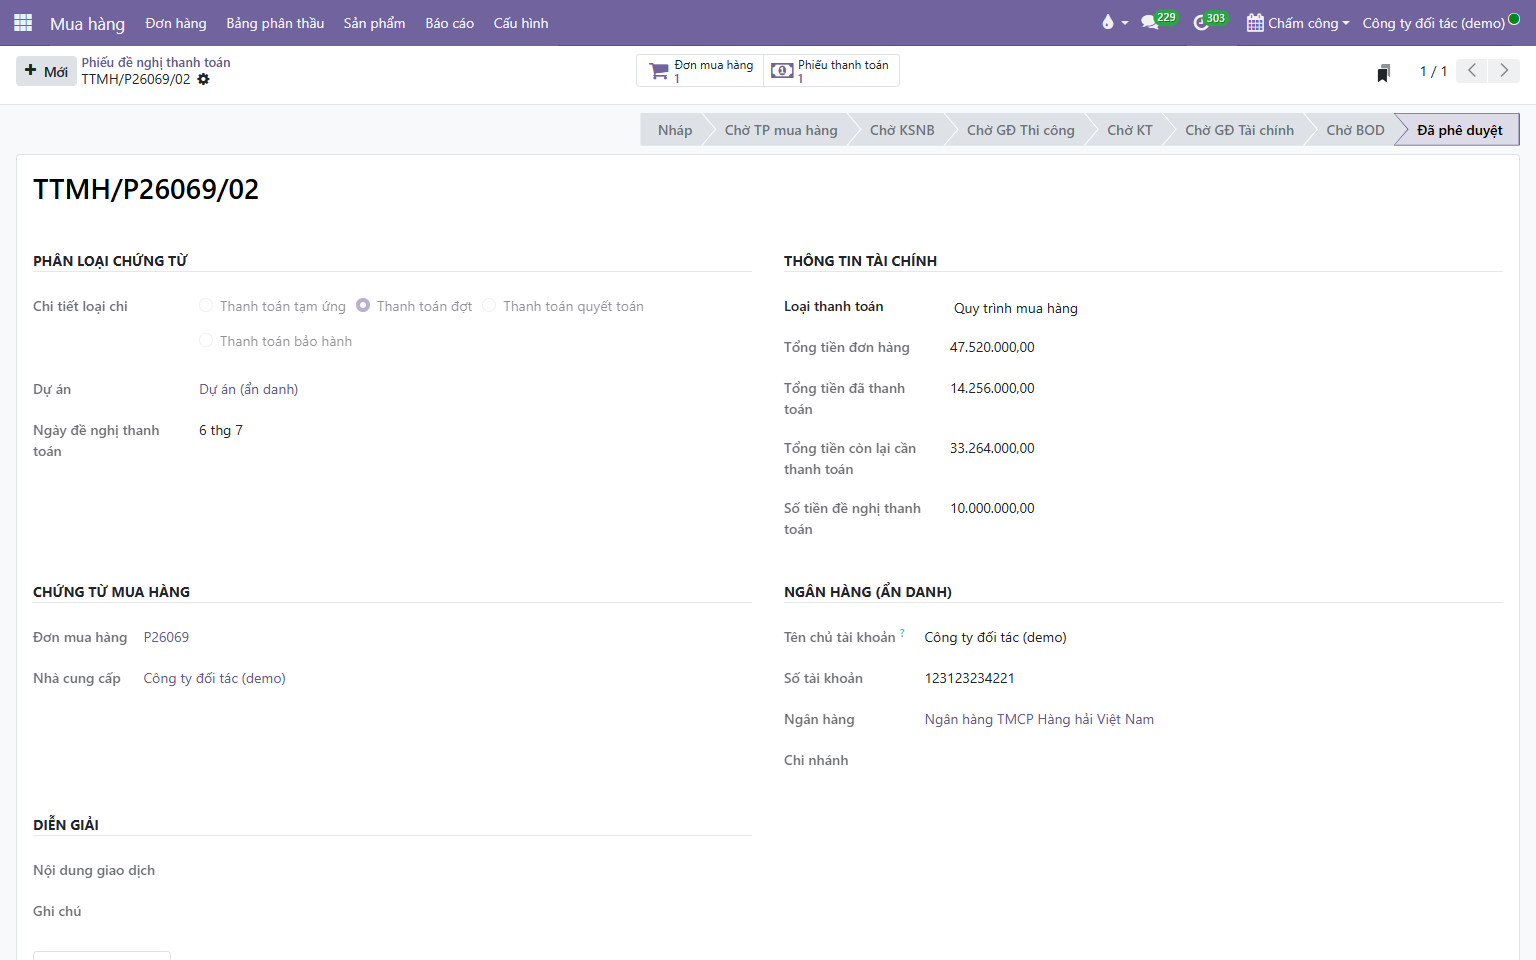Open supplier Công ty đối tác (demo) link
1536x960 pixels.
coord(214,678)
